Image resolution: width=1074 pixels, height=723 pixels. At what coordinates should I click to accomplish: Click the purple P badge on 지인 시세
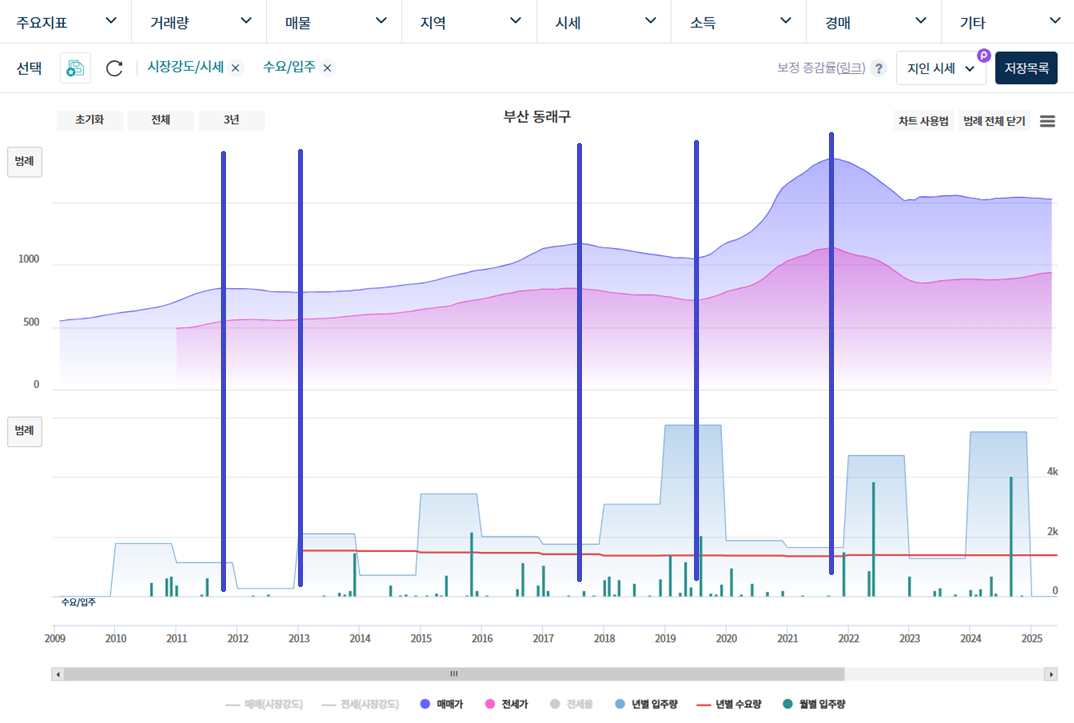pyautogui.click(x=983, y=54)
